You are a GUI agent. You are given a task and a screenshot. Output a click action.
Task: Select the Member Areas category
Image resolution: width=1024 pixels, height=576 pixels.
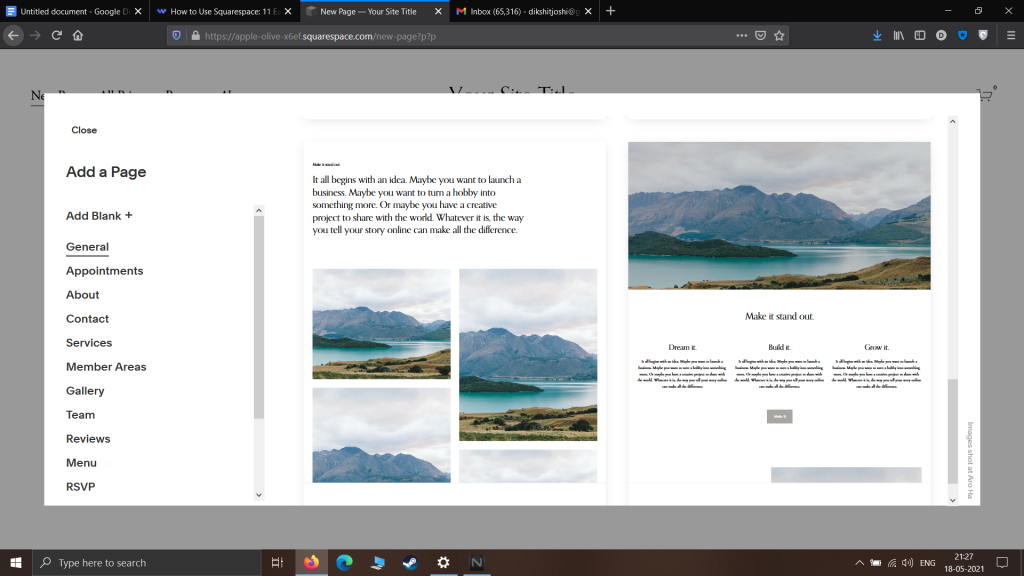pos(106,367)
